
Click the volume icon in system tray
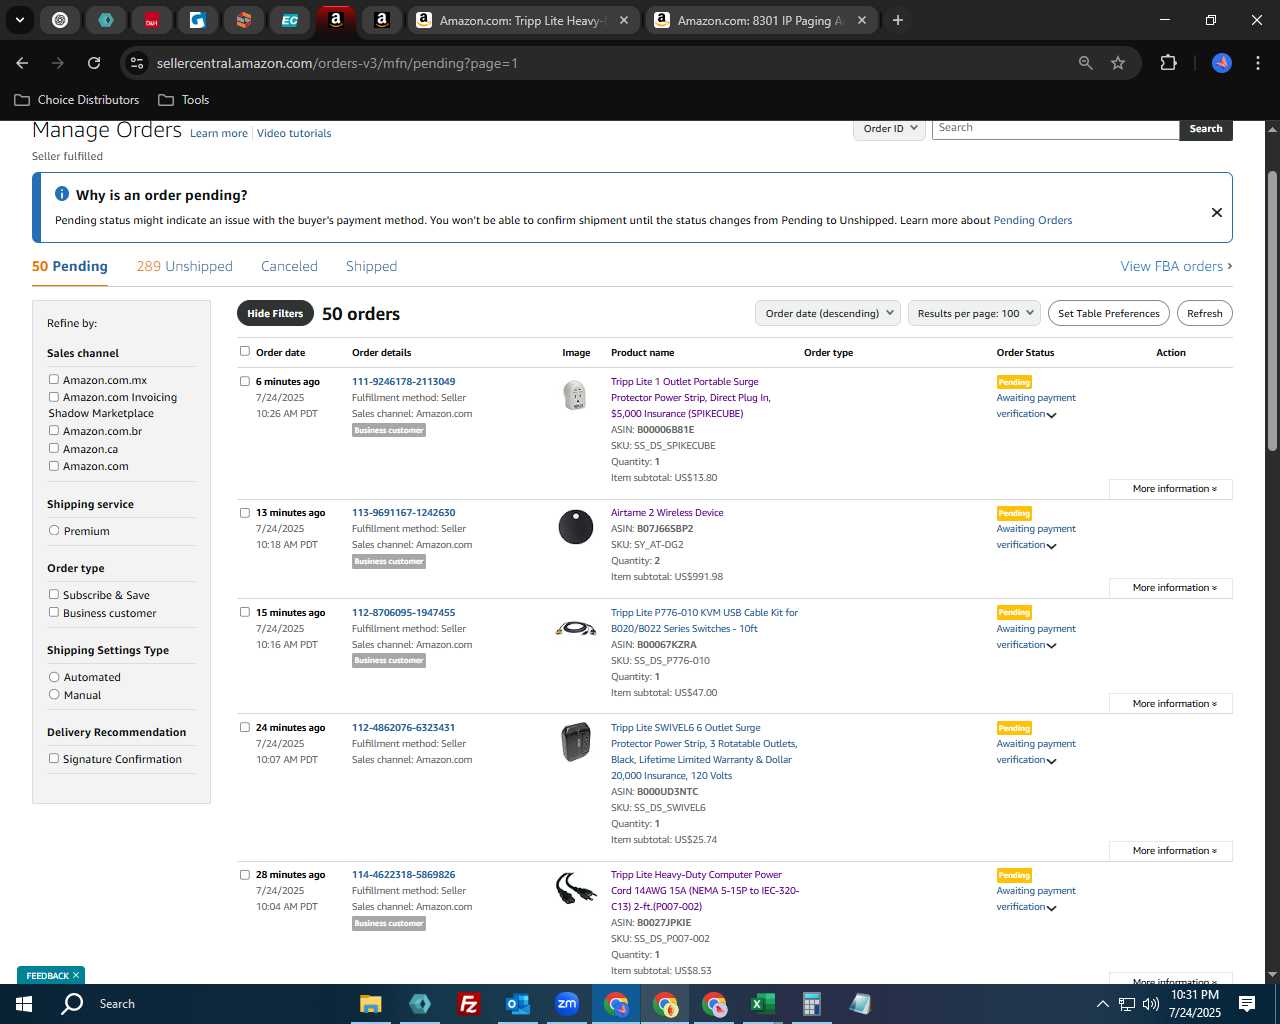[x=1151, y=1004]
